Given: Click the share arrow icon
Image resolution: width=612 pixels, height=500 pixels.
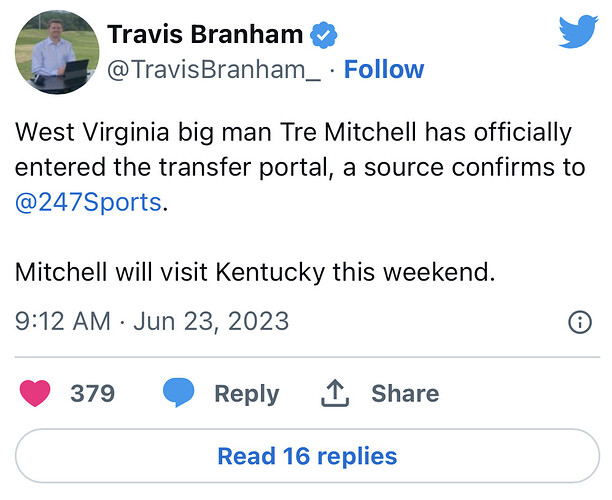Looking at the screenshot, I should pyautogui.click(x=334, y=394).
